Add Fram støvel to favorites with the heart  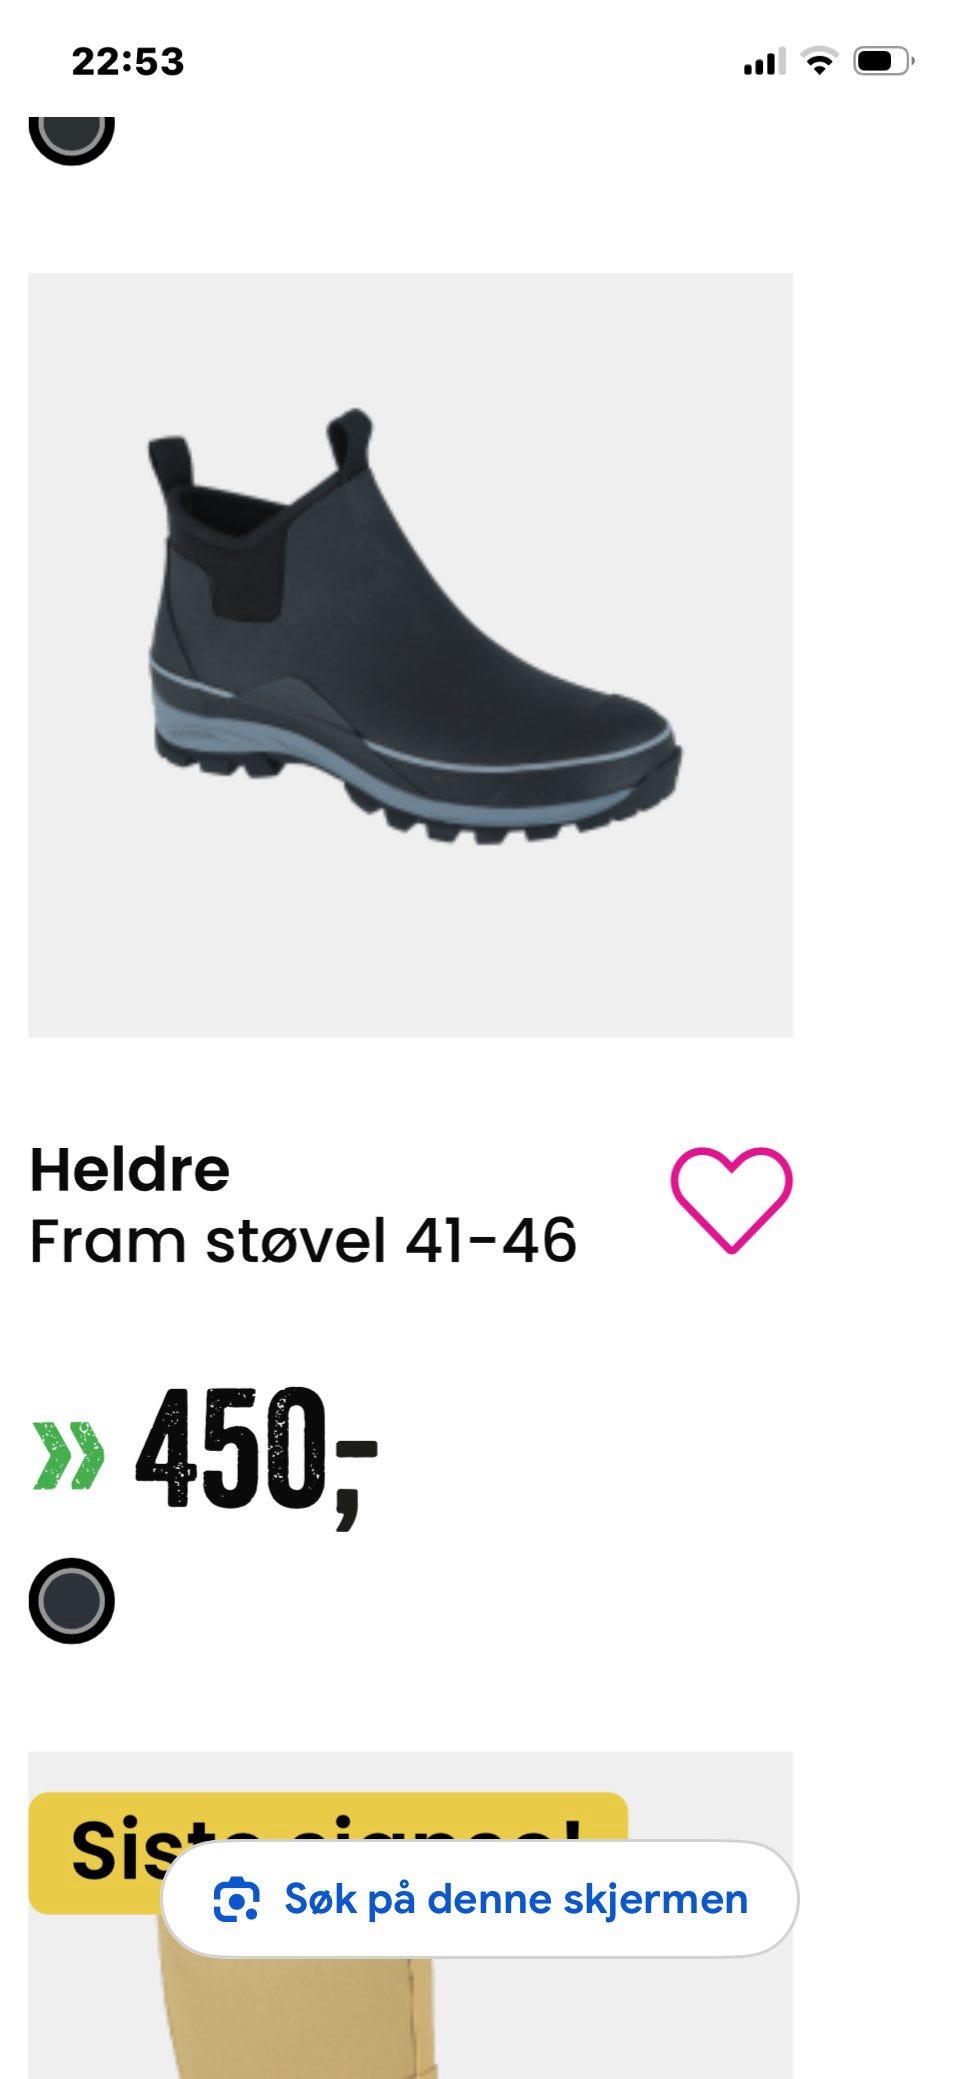pos(731,1199)
